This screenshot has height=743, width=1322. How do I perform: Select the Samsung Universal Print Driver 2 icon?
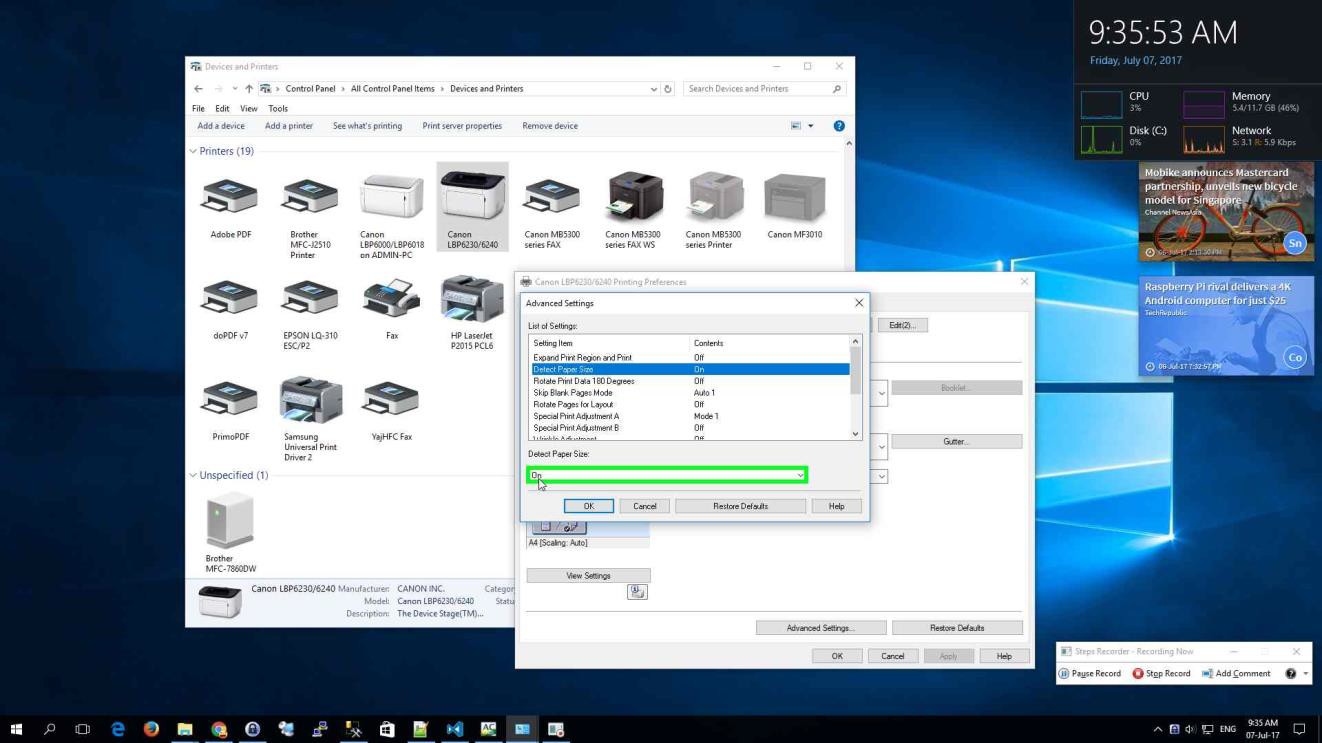click(x=310, y=401)
